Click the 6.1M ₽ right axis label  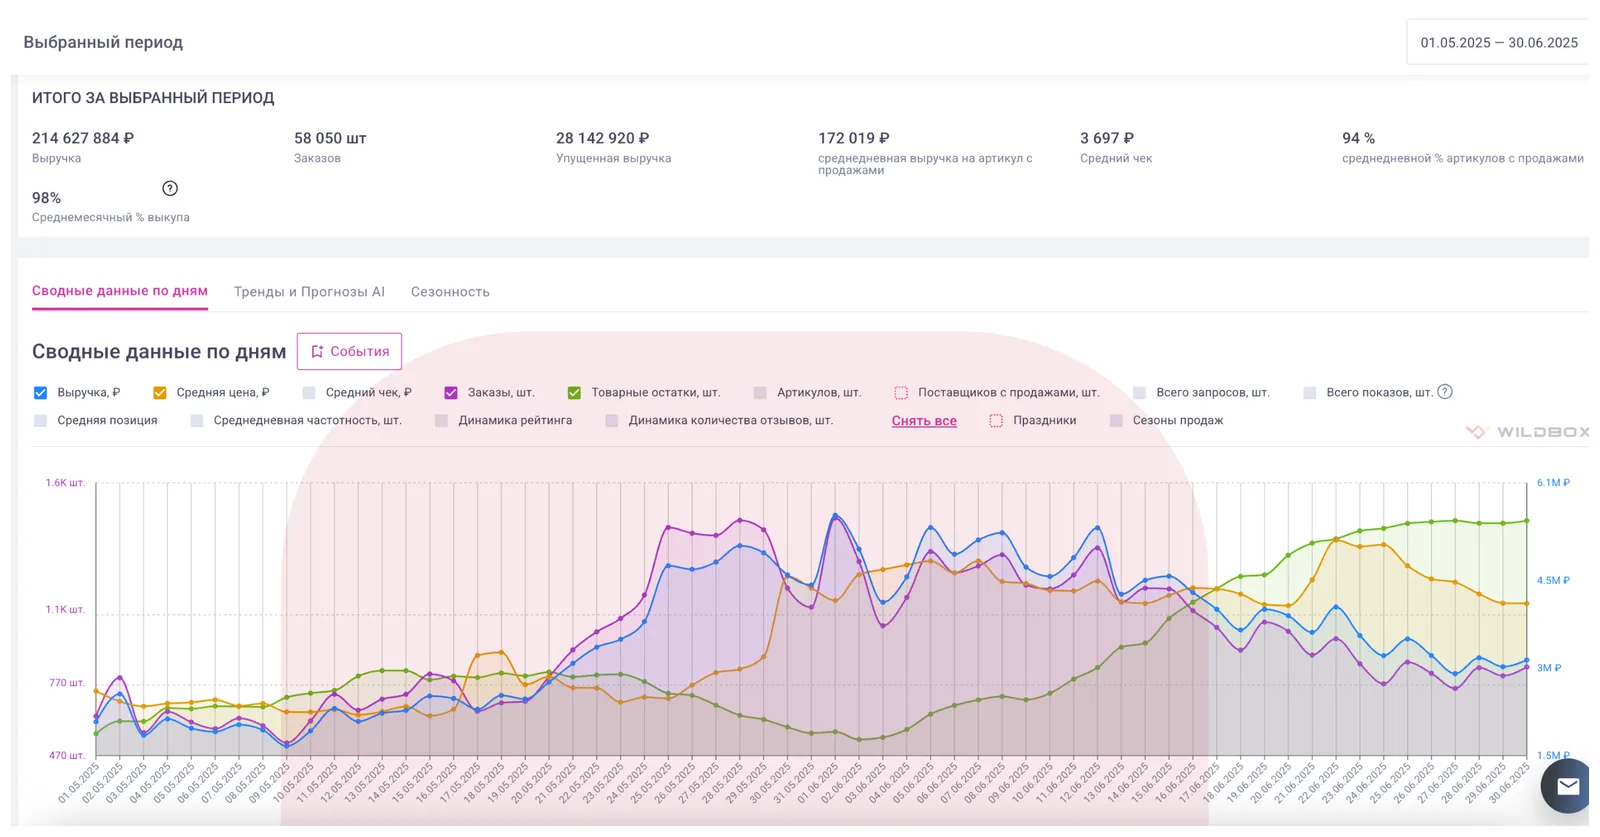point(1553,483)
